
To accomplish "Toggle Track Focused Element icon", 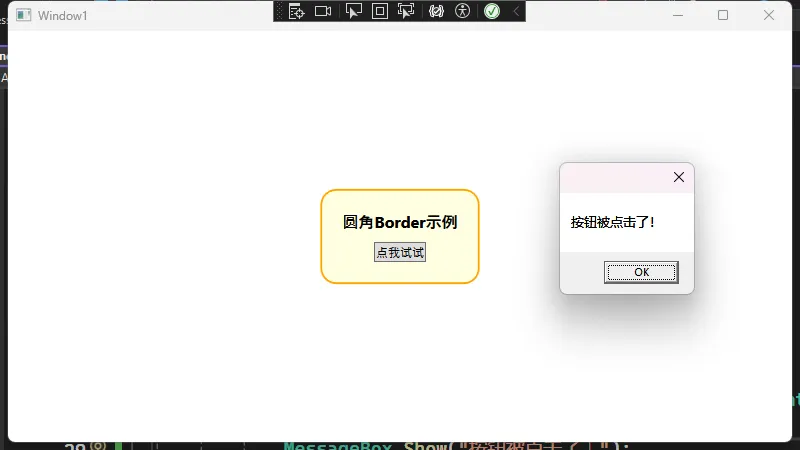I will (406, 11).
